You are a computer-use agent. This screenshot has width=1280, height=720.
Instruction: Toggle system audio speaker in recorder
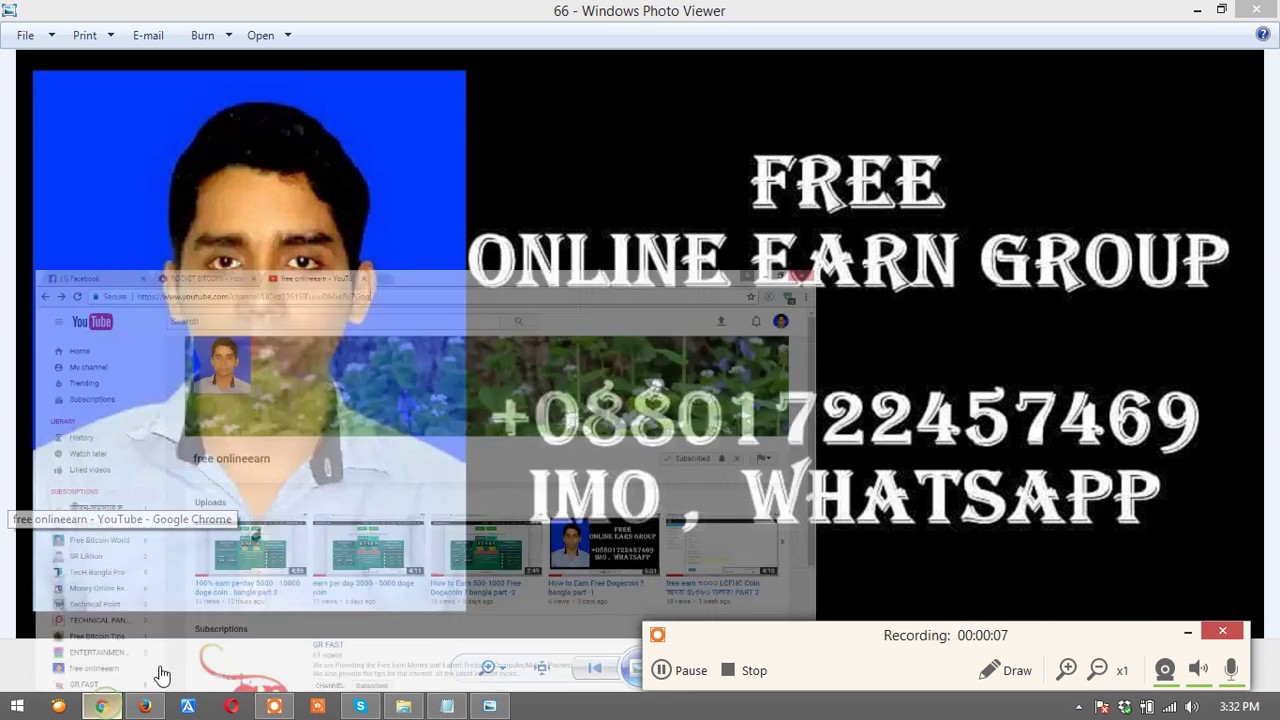1198,670
